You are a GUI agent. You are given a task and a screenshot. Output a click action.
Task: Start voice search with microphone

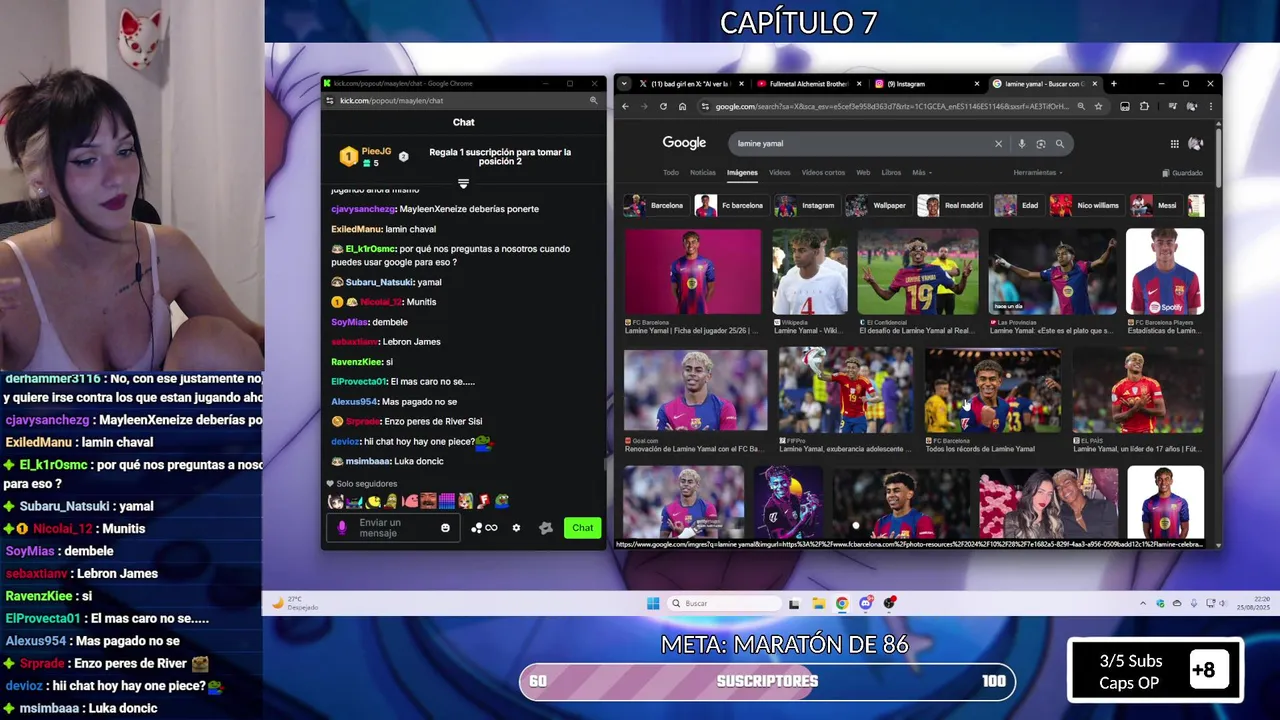coord(1021,143)
